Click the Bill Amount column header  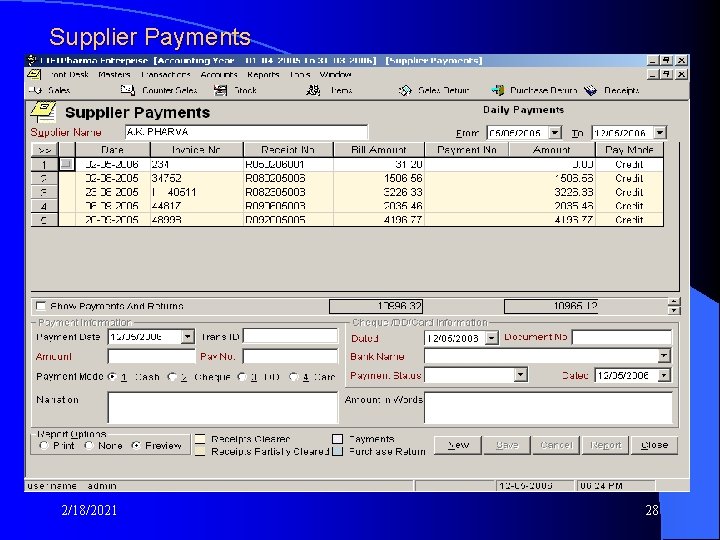379,150
